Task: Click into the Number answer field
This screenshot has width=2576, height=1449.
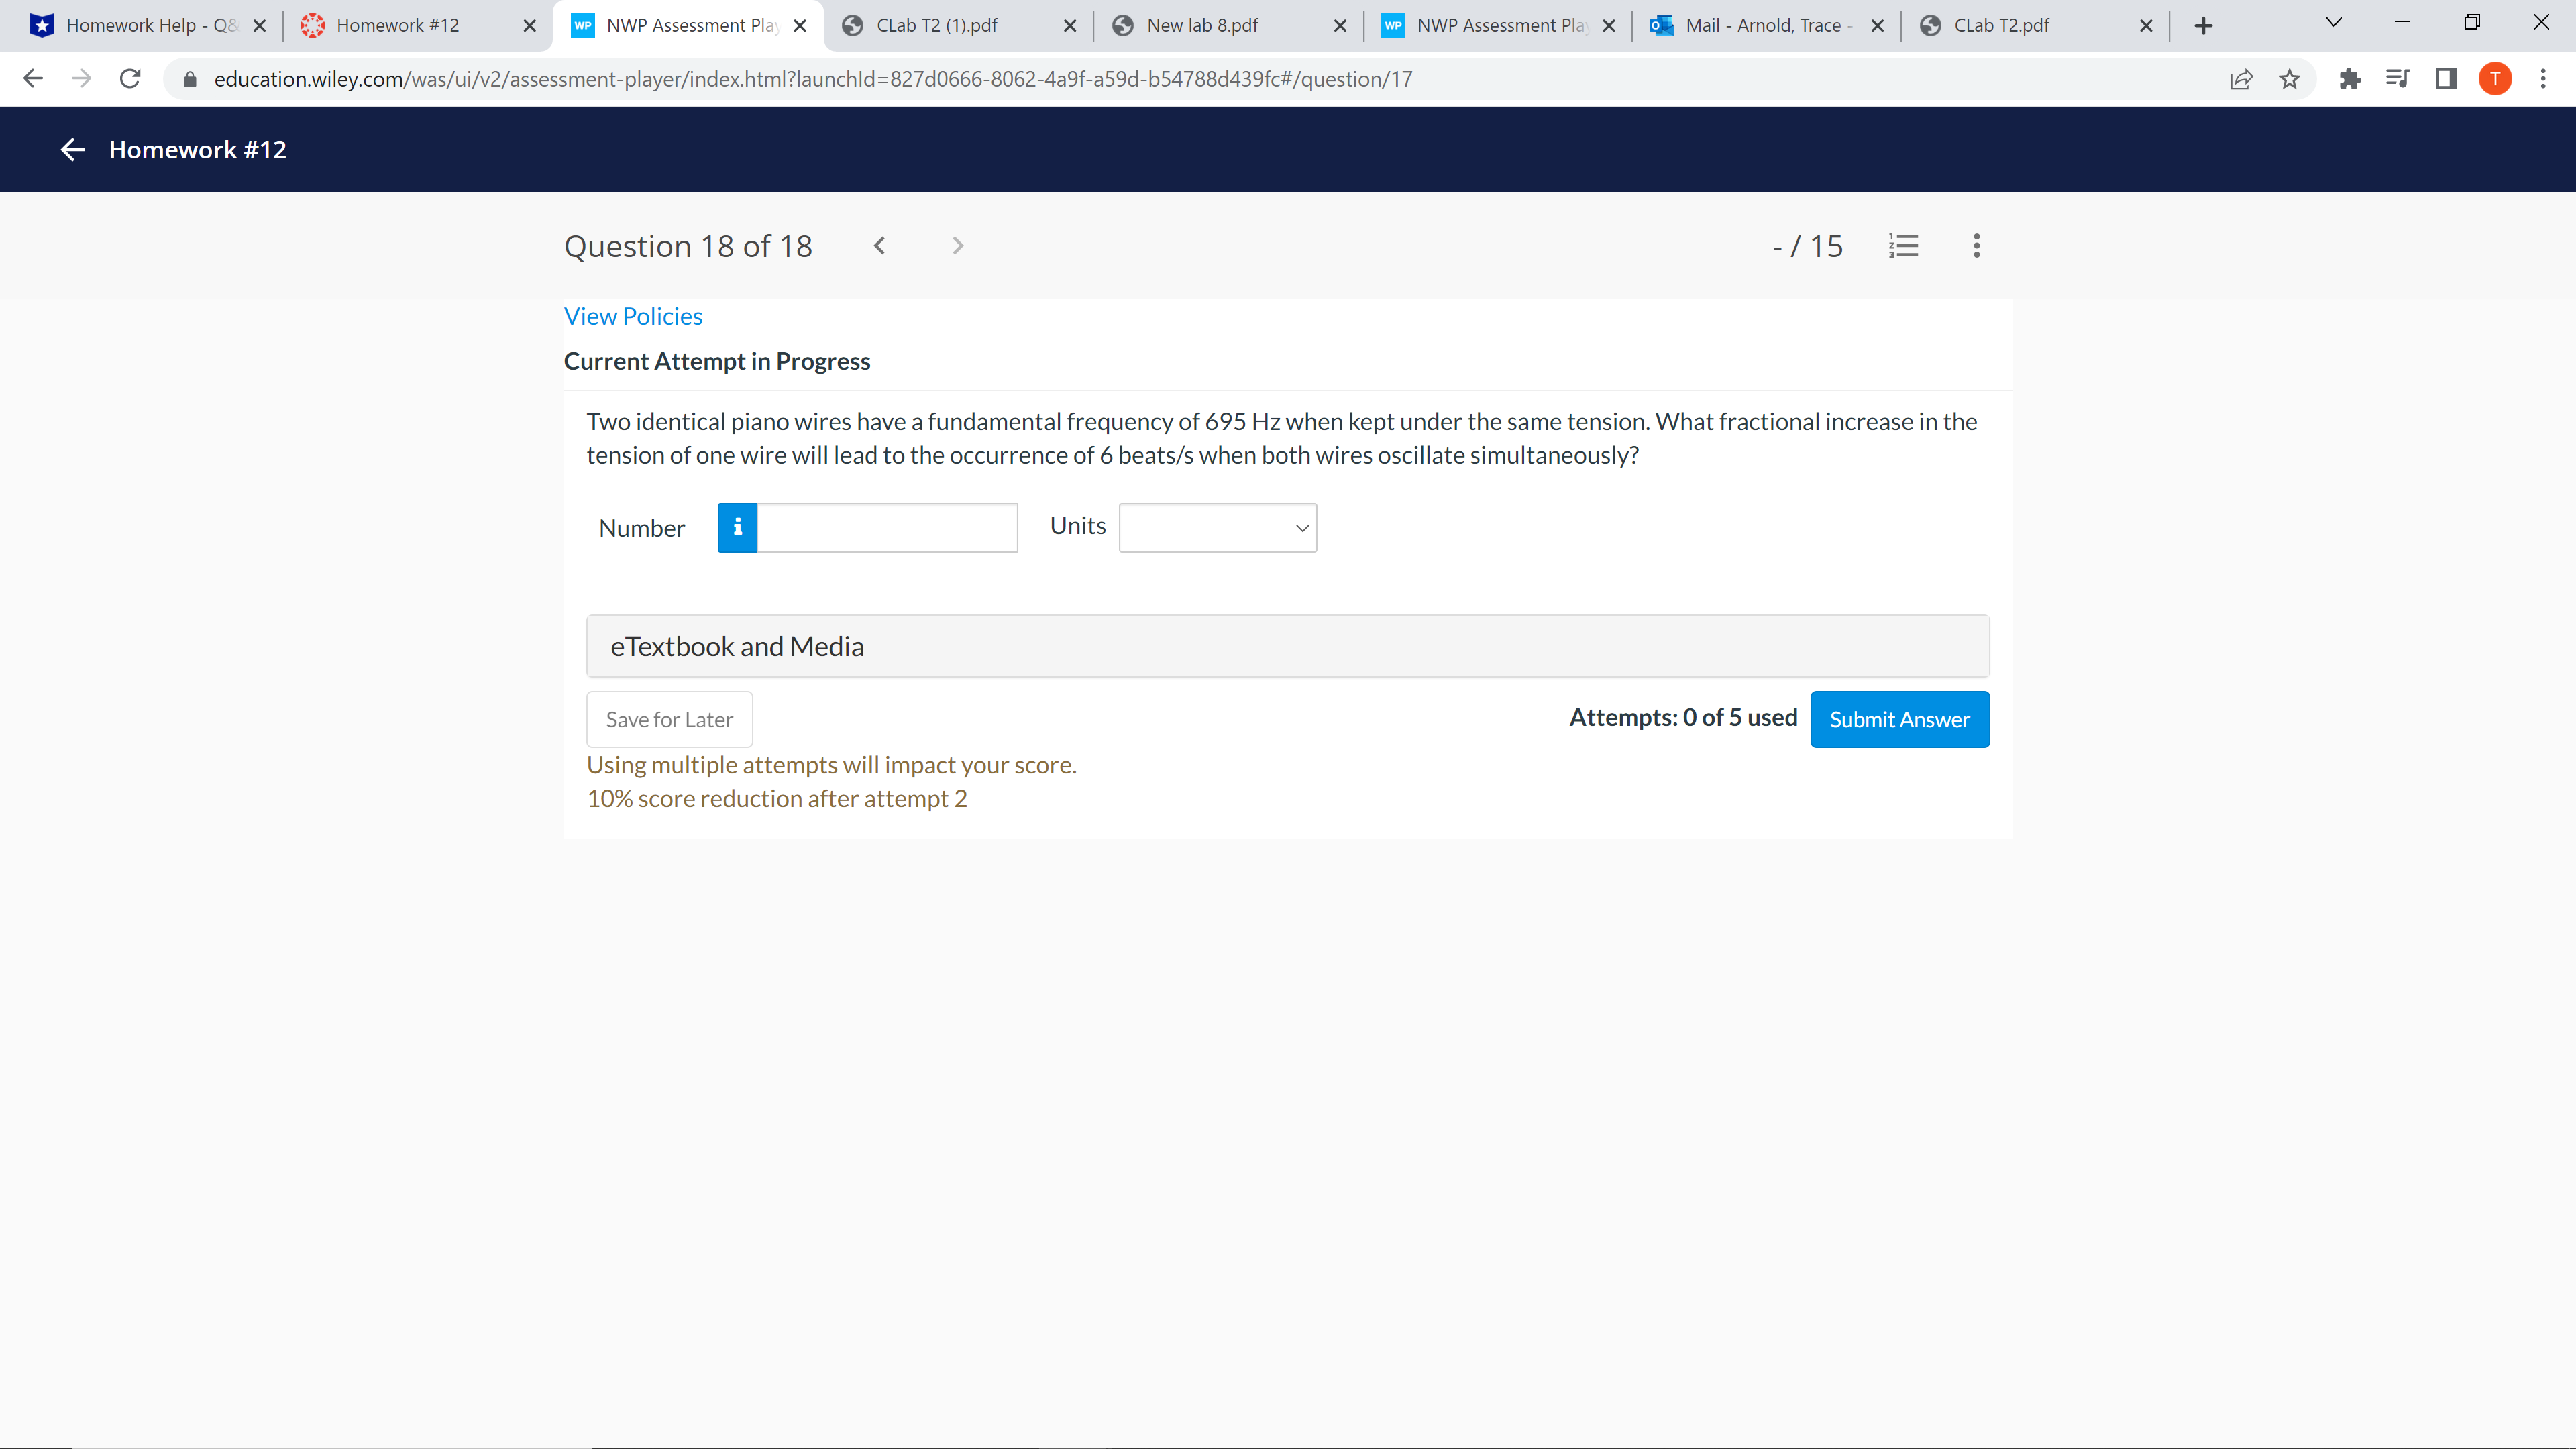Action: pos(887,527)
